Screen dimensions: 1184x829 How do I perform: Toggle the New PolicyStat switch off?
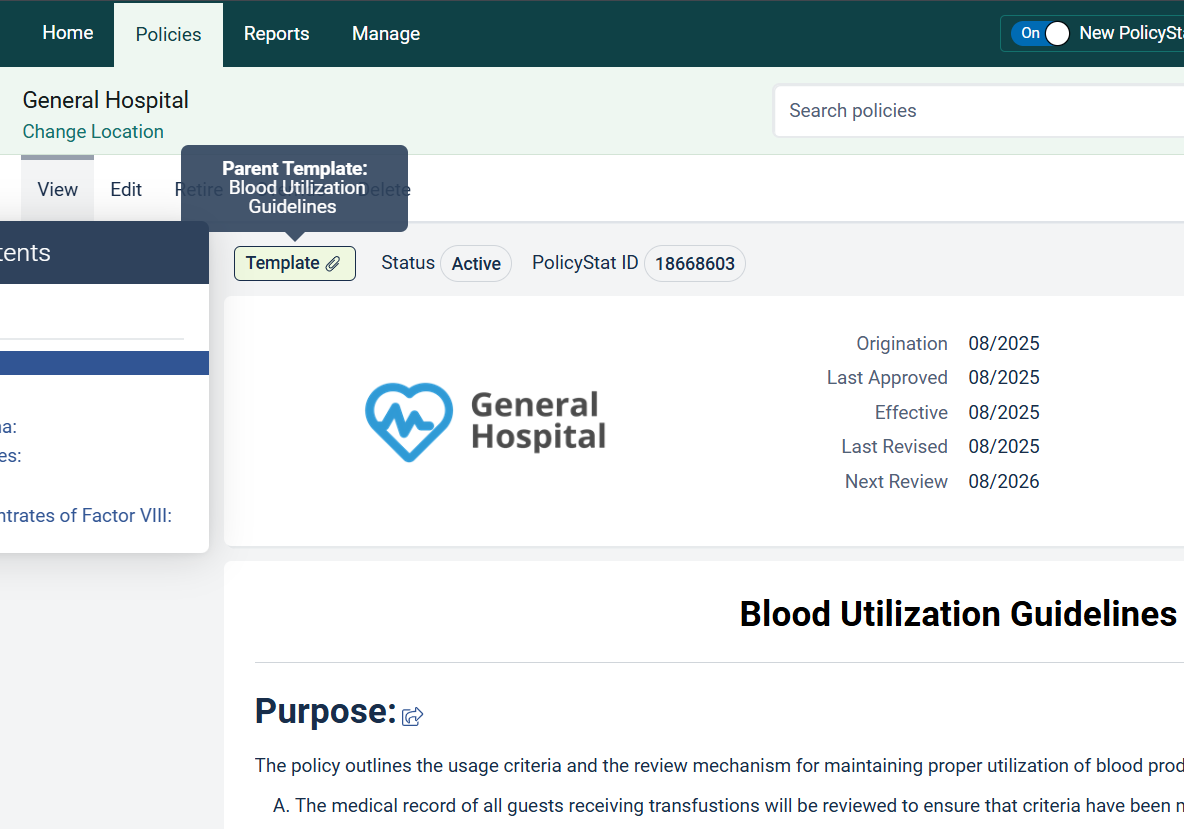click(1042, 33)
